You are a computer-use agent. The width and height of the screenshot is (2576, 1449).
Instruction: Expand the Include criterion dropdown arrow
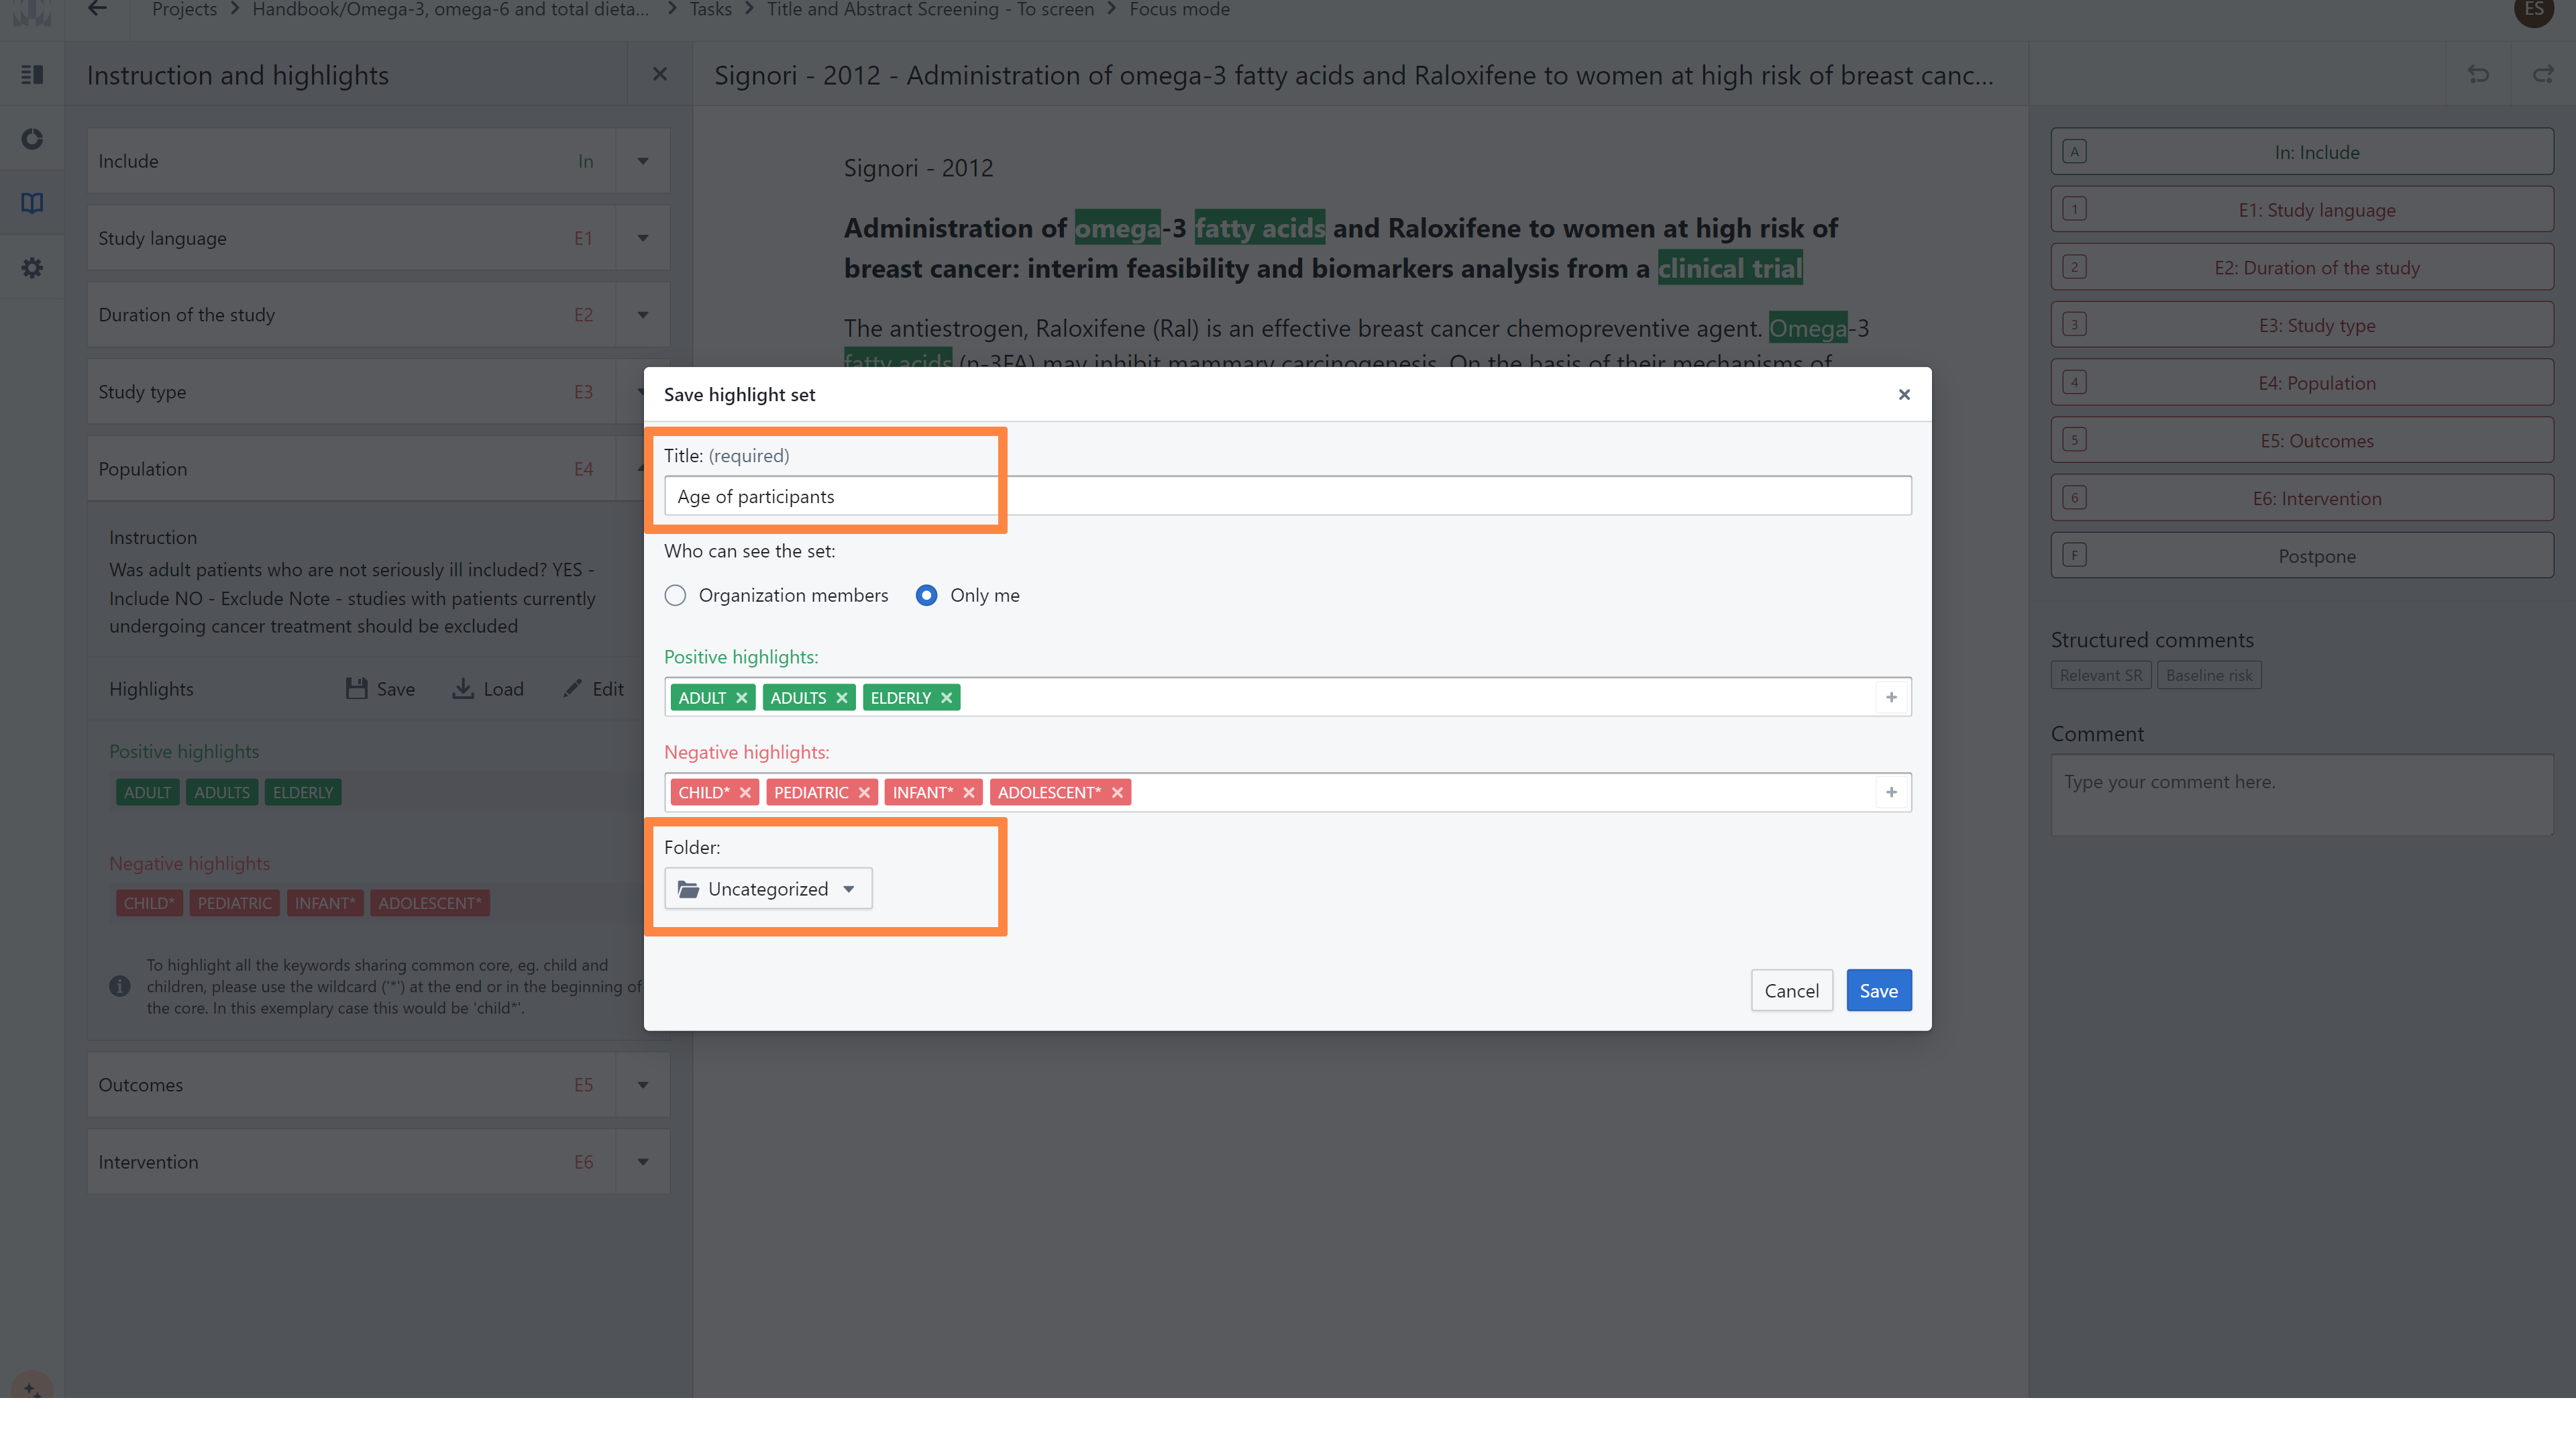(643, 161)
